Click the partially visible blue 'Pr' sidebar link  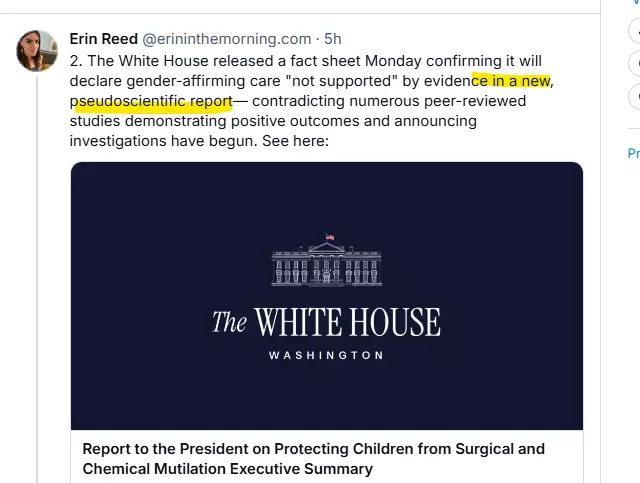(x=633, y=153)
